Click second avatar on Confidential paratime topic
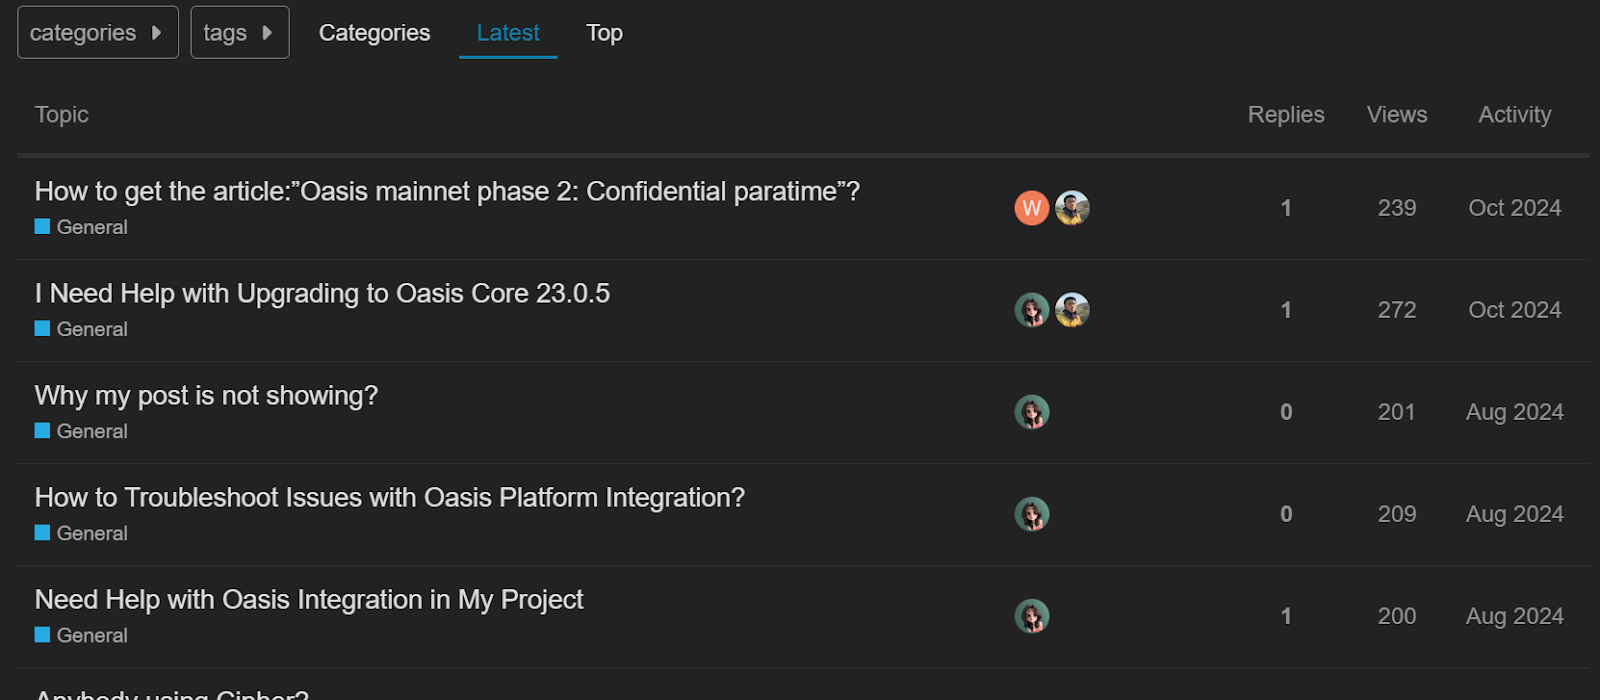Image resolution: width=1600 pixels, height=700 pixels. pyautogui.click(x=1072, y=208)
